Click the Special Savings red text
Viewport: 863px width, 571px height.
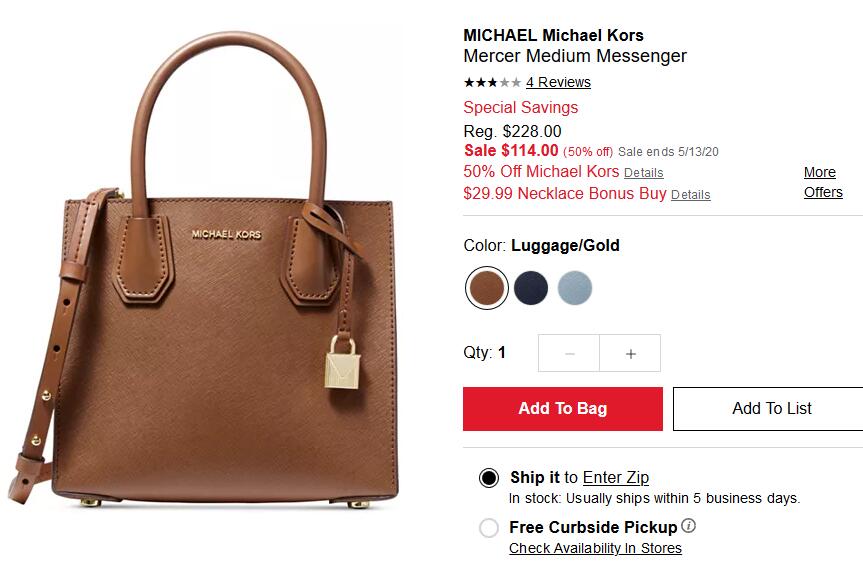[x=521, y=107]
